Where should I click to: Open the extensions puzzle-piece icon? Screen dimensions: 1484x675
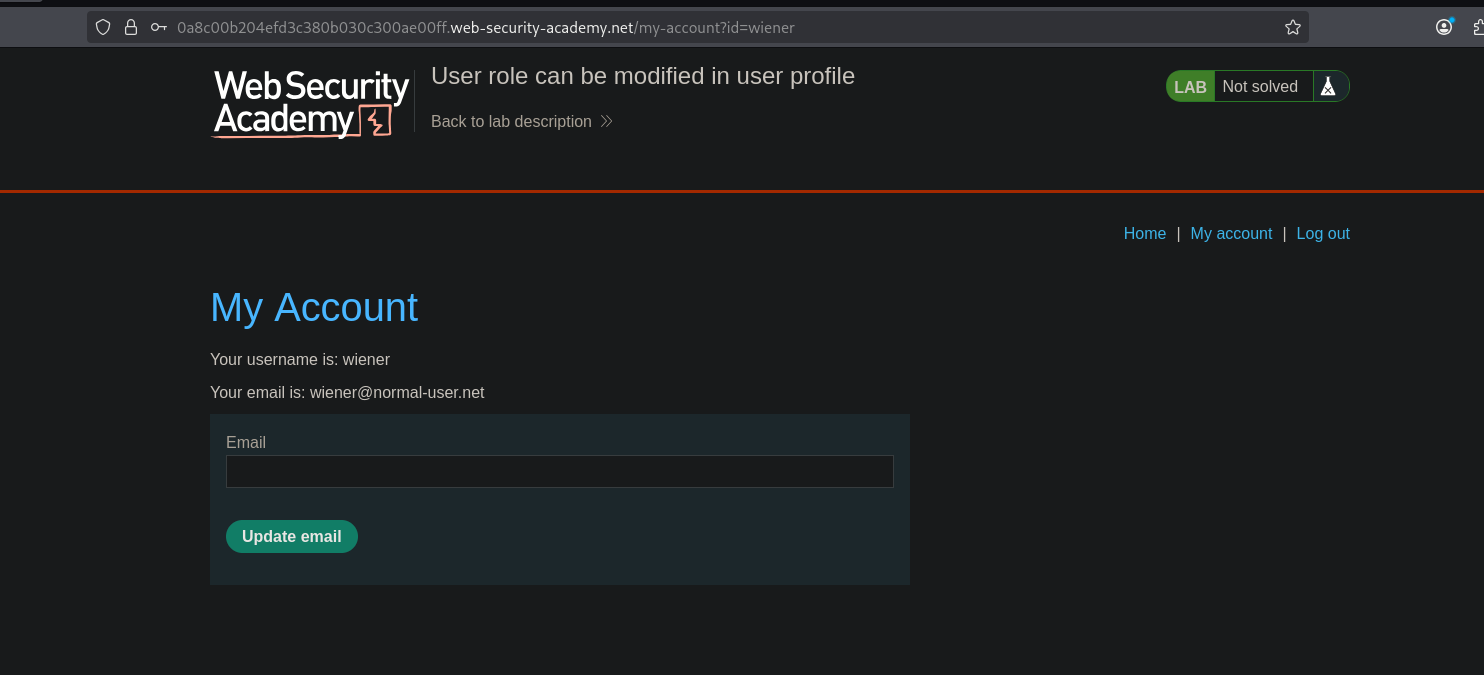click(1478, 28)
